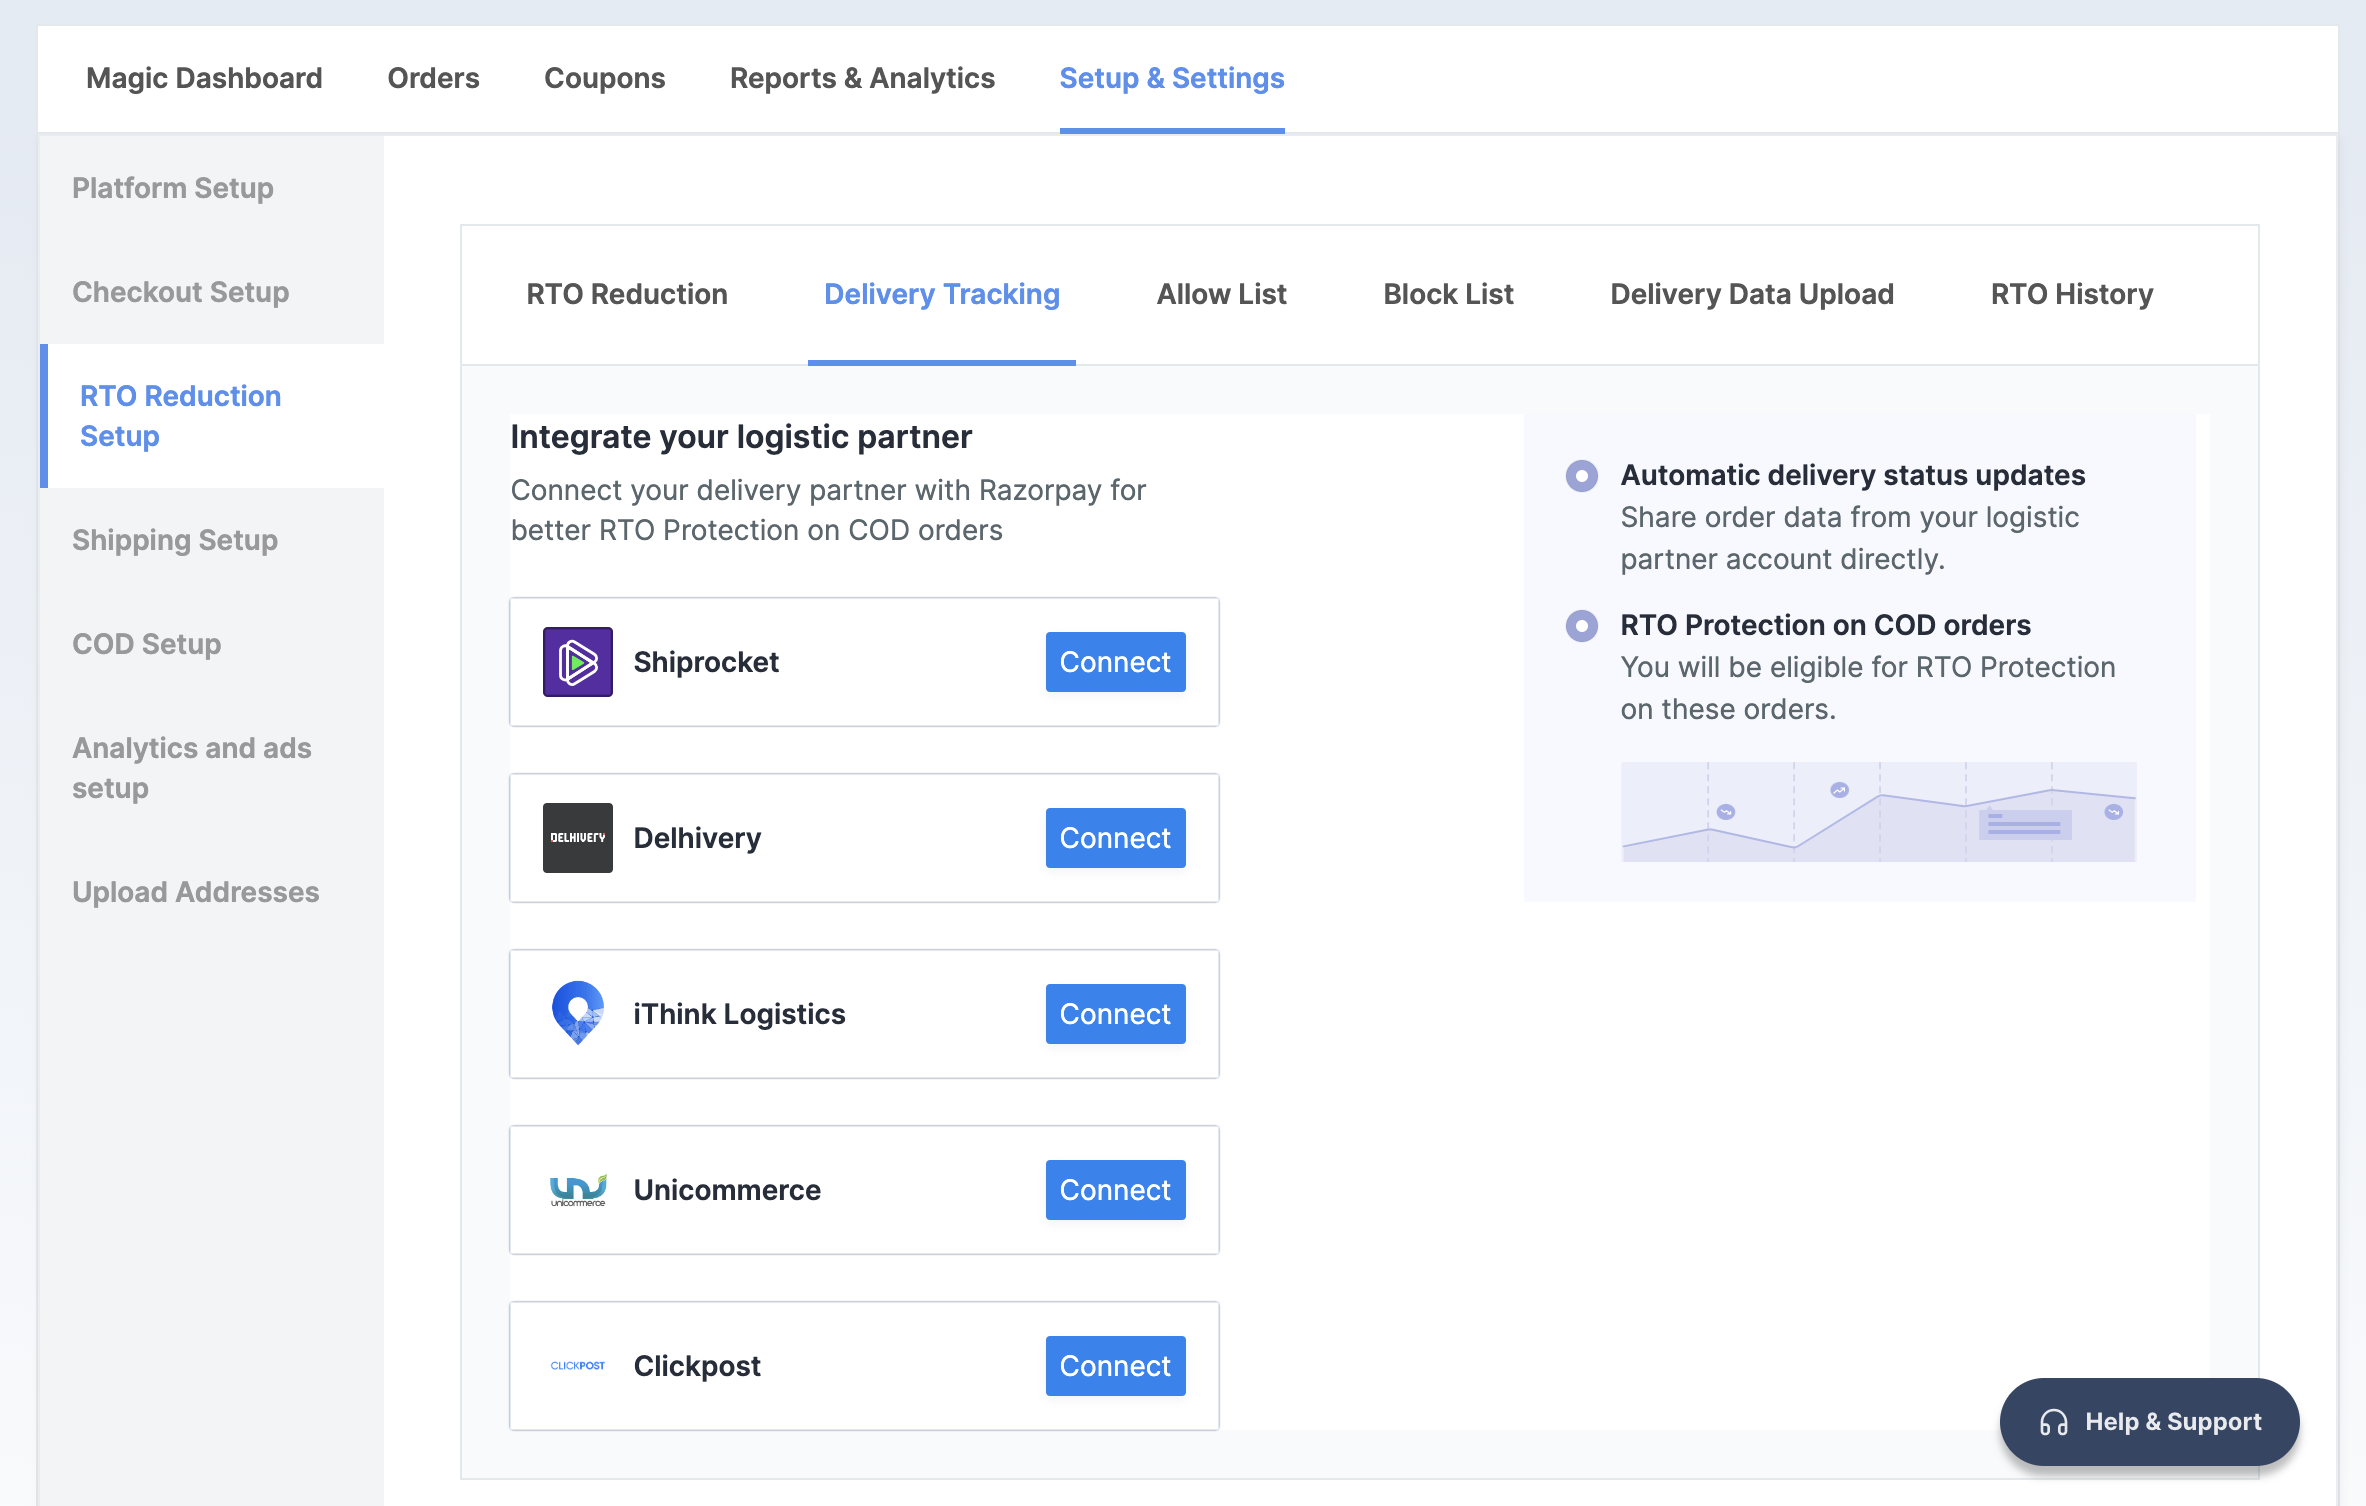The image size is (2366, 1506).
Task: Switch to the Allow List tab
Action: click(1221, 293)
